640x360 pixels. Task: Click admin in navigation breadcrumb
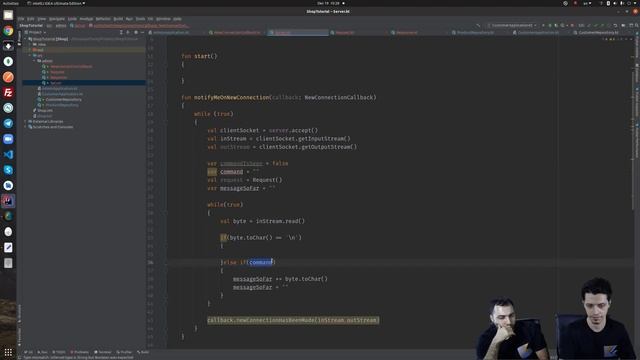61,26
